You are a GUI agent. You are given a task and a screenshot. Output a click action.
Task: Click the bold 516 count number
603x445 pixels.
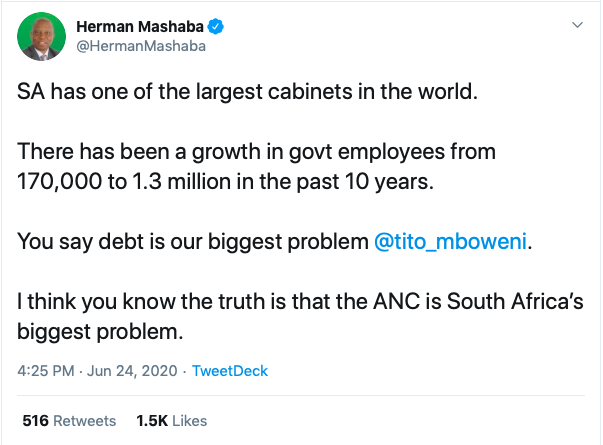pos(35,421)
